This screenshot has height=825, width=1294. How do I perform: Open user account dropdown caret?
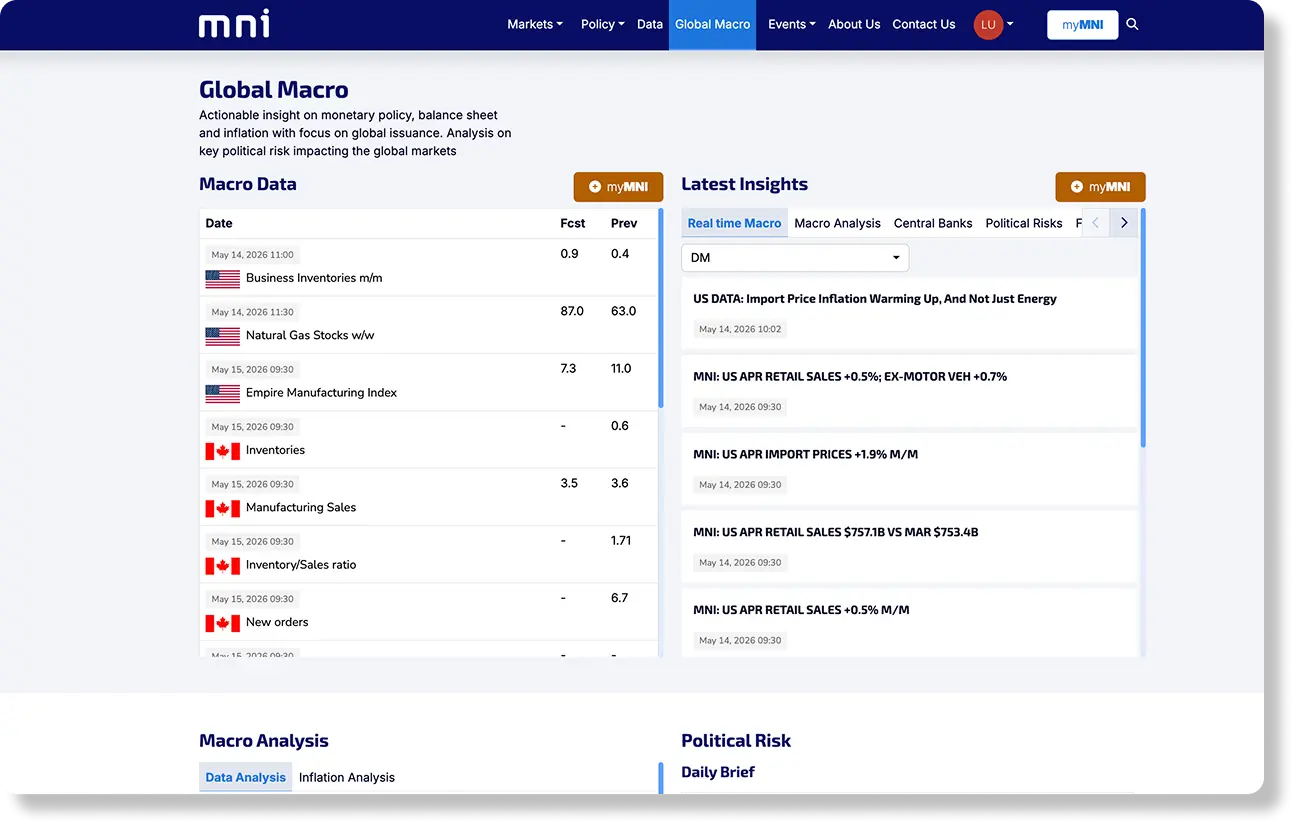(1010, 24)
